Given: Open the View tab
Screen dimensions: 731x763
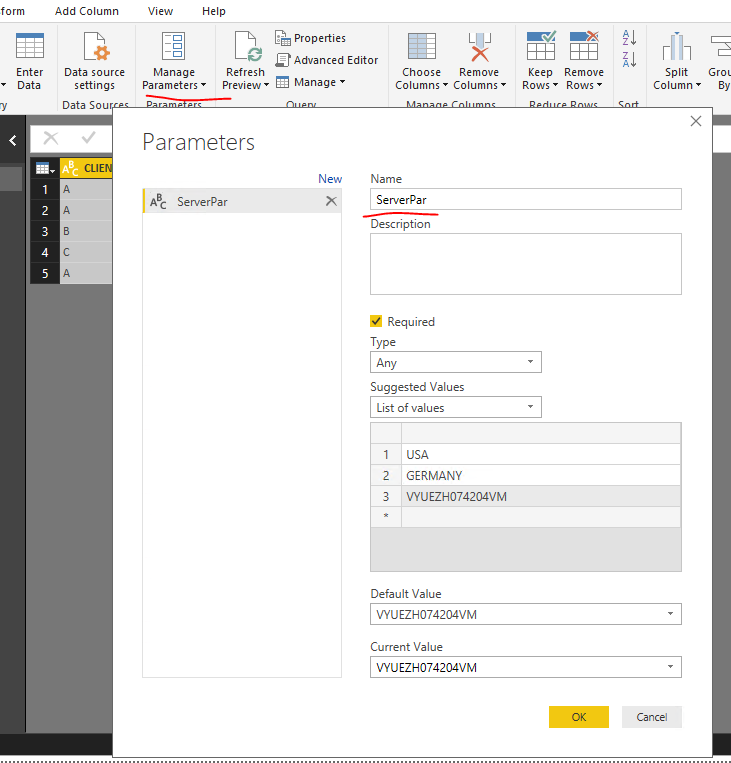Looking at the screenshot, I should pos(160,11).
